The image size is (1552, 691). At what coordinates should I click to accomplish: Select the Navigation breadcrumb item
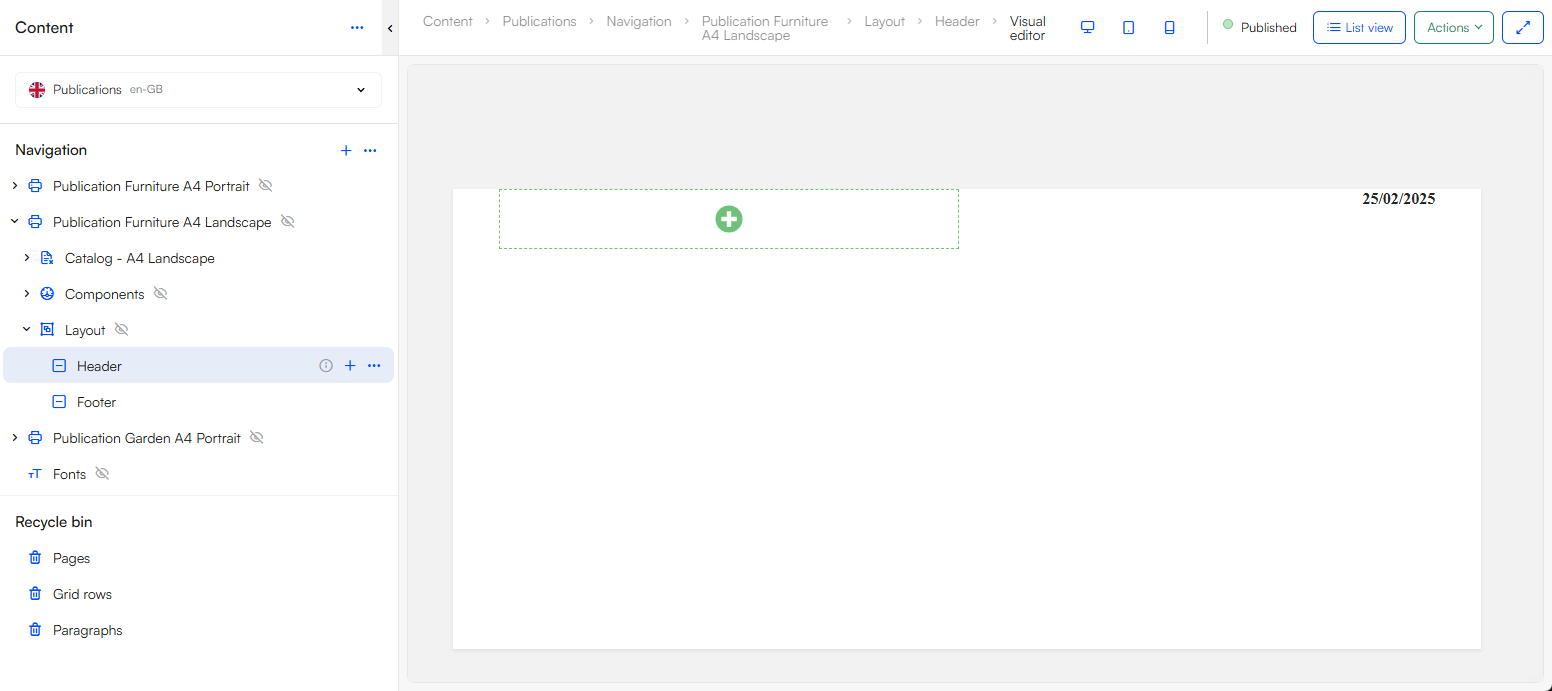click(639, 20)
